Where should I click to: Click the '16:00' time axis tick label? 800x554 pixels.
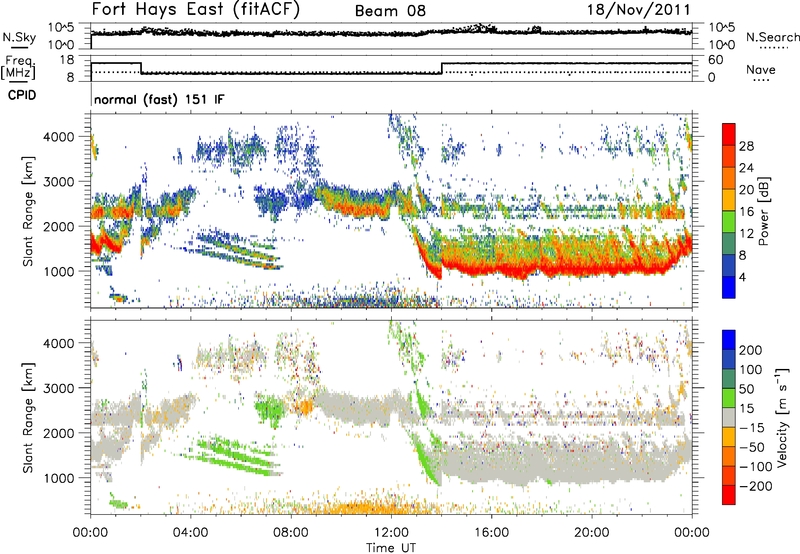point(491,533)
